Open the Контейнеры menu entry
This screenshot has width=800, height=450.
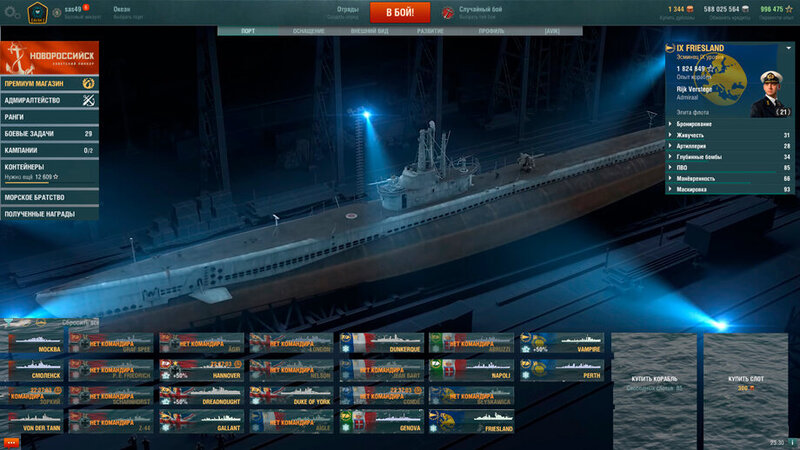[x=49, y=172]
